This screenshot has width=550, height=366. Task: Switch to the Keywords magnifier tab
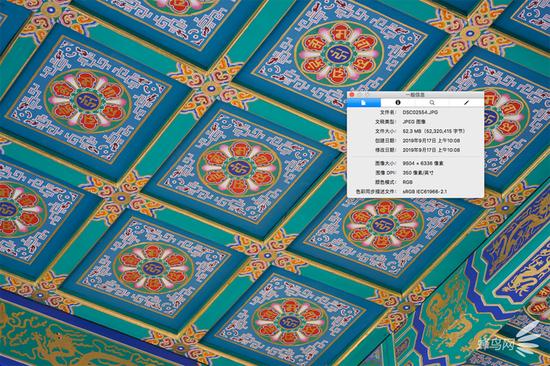coord(432,102)
